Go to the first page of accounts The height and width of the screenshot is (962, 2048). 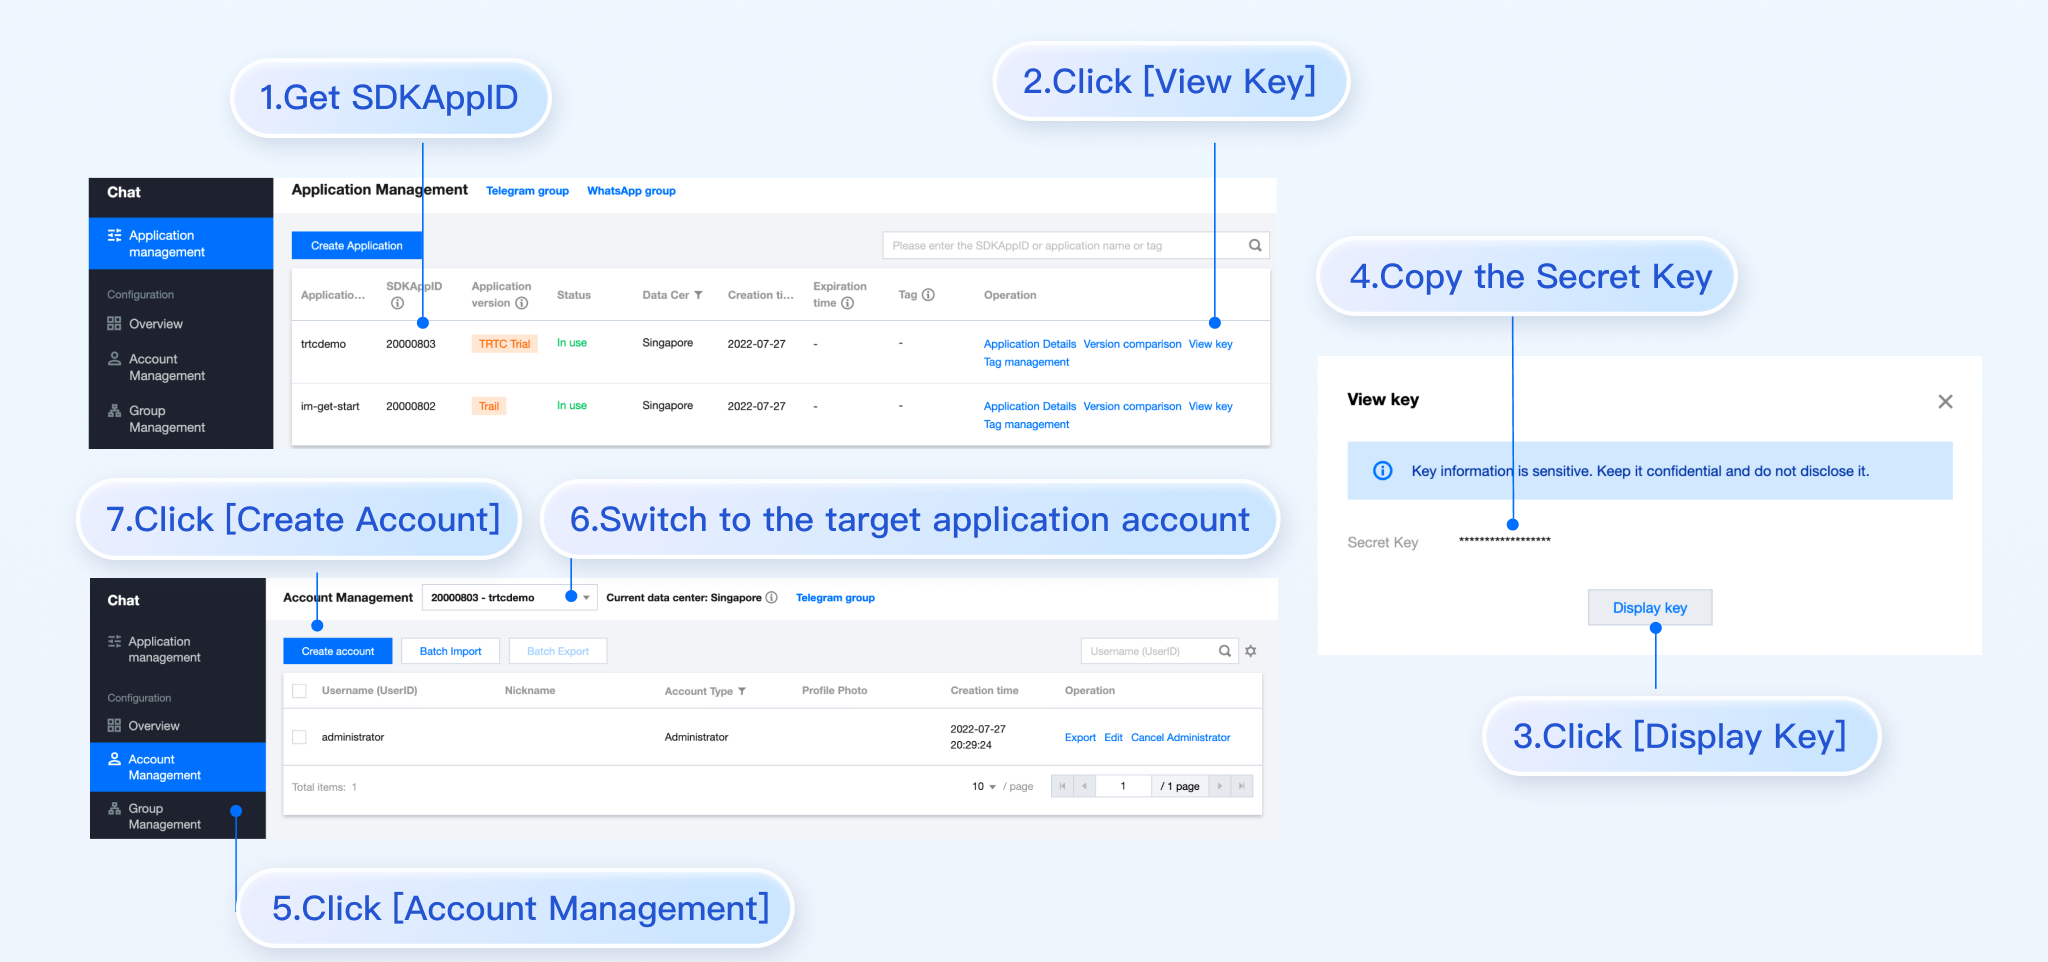tap(1062, 786)
